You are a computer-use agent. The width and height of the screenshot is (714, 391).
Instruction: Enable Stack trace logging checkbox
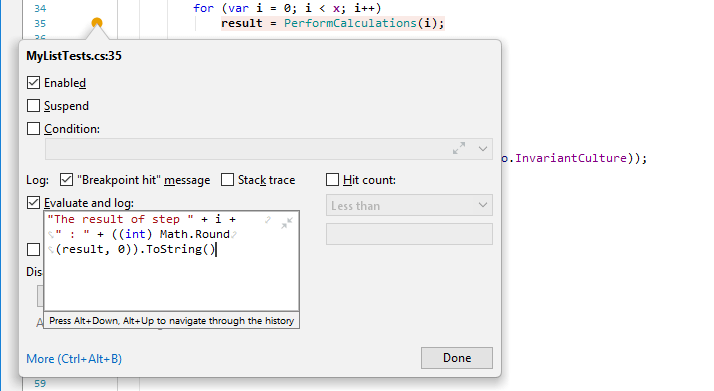click(227, 180)
